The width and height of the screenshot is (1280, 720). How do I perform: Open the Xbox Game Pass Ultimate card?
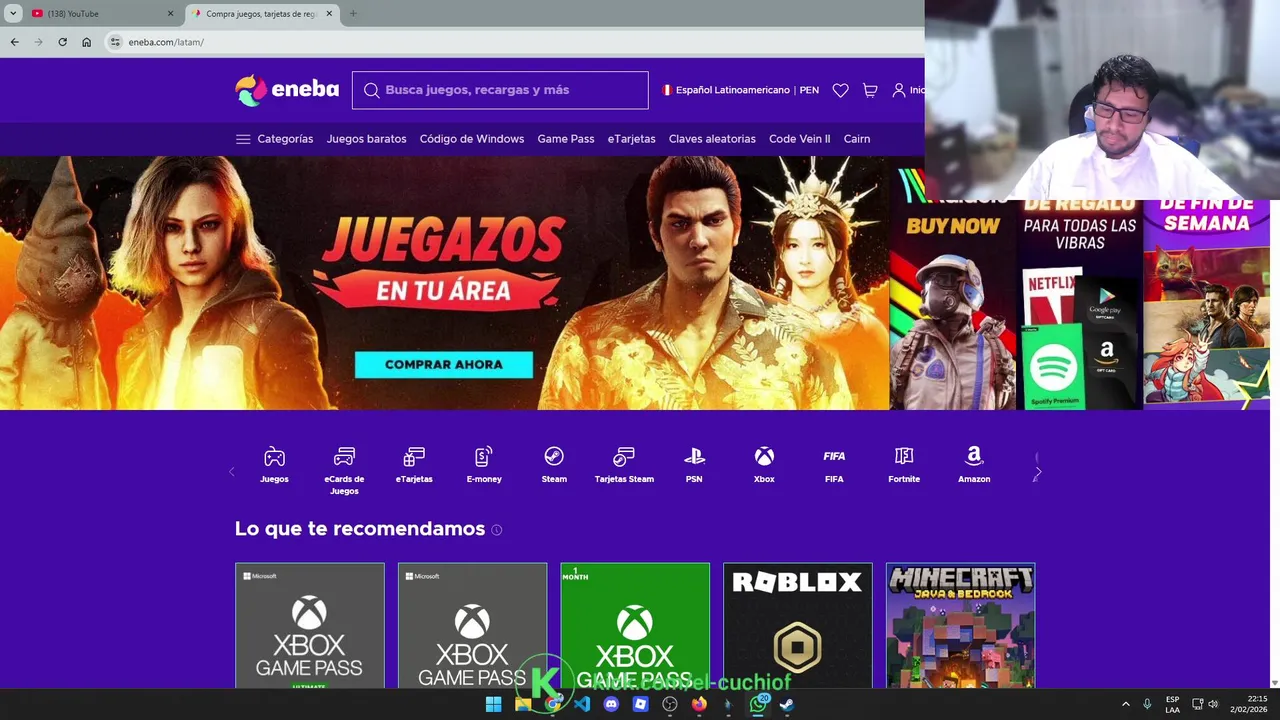point(310,626)
